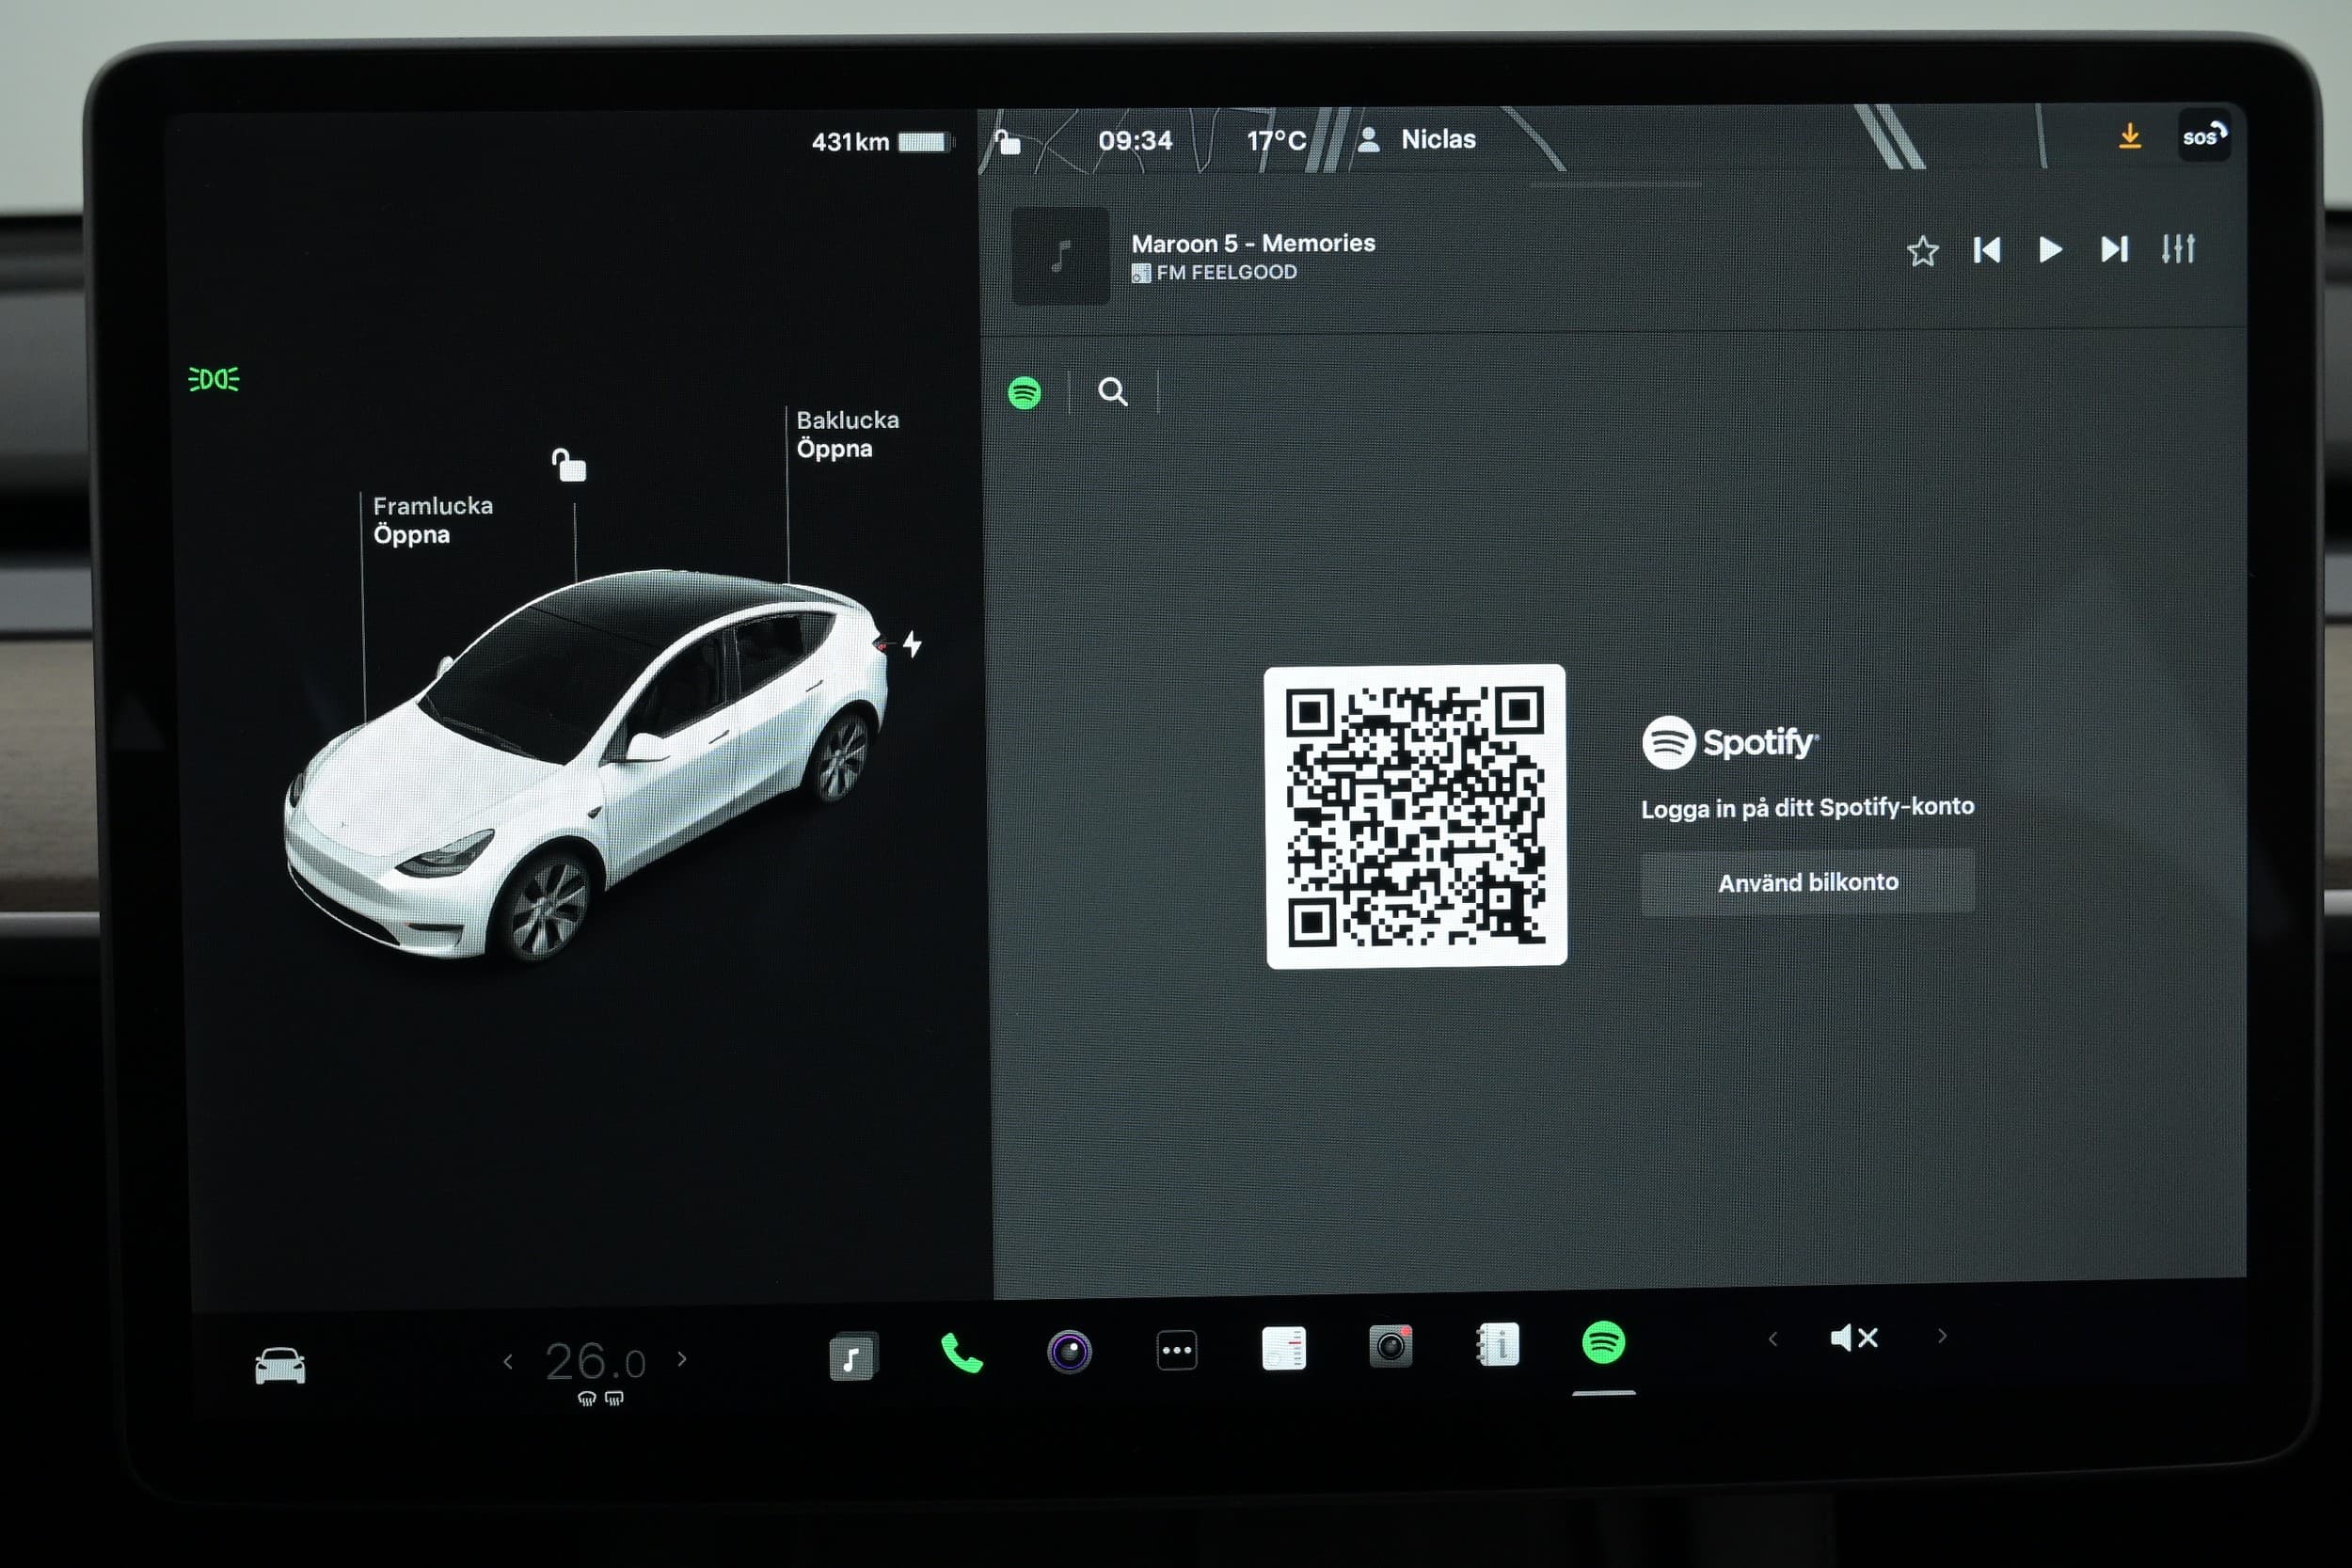Image resolution: width=2352 pixels, height=1568 pixels.
Task: Tap the 09:34 clock in the status bar
Action: (x=1135, y=140)
